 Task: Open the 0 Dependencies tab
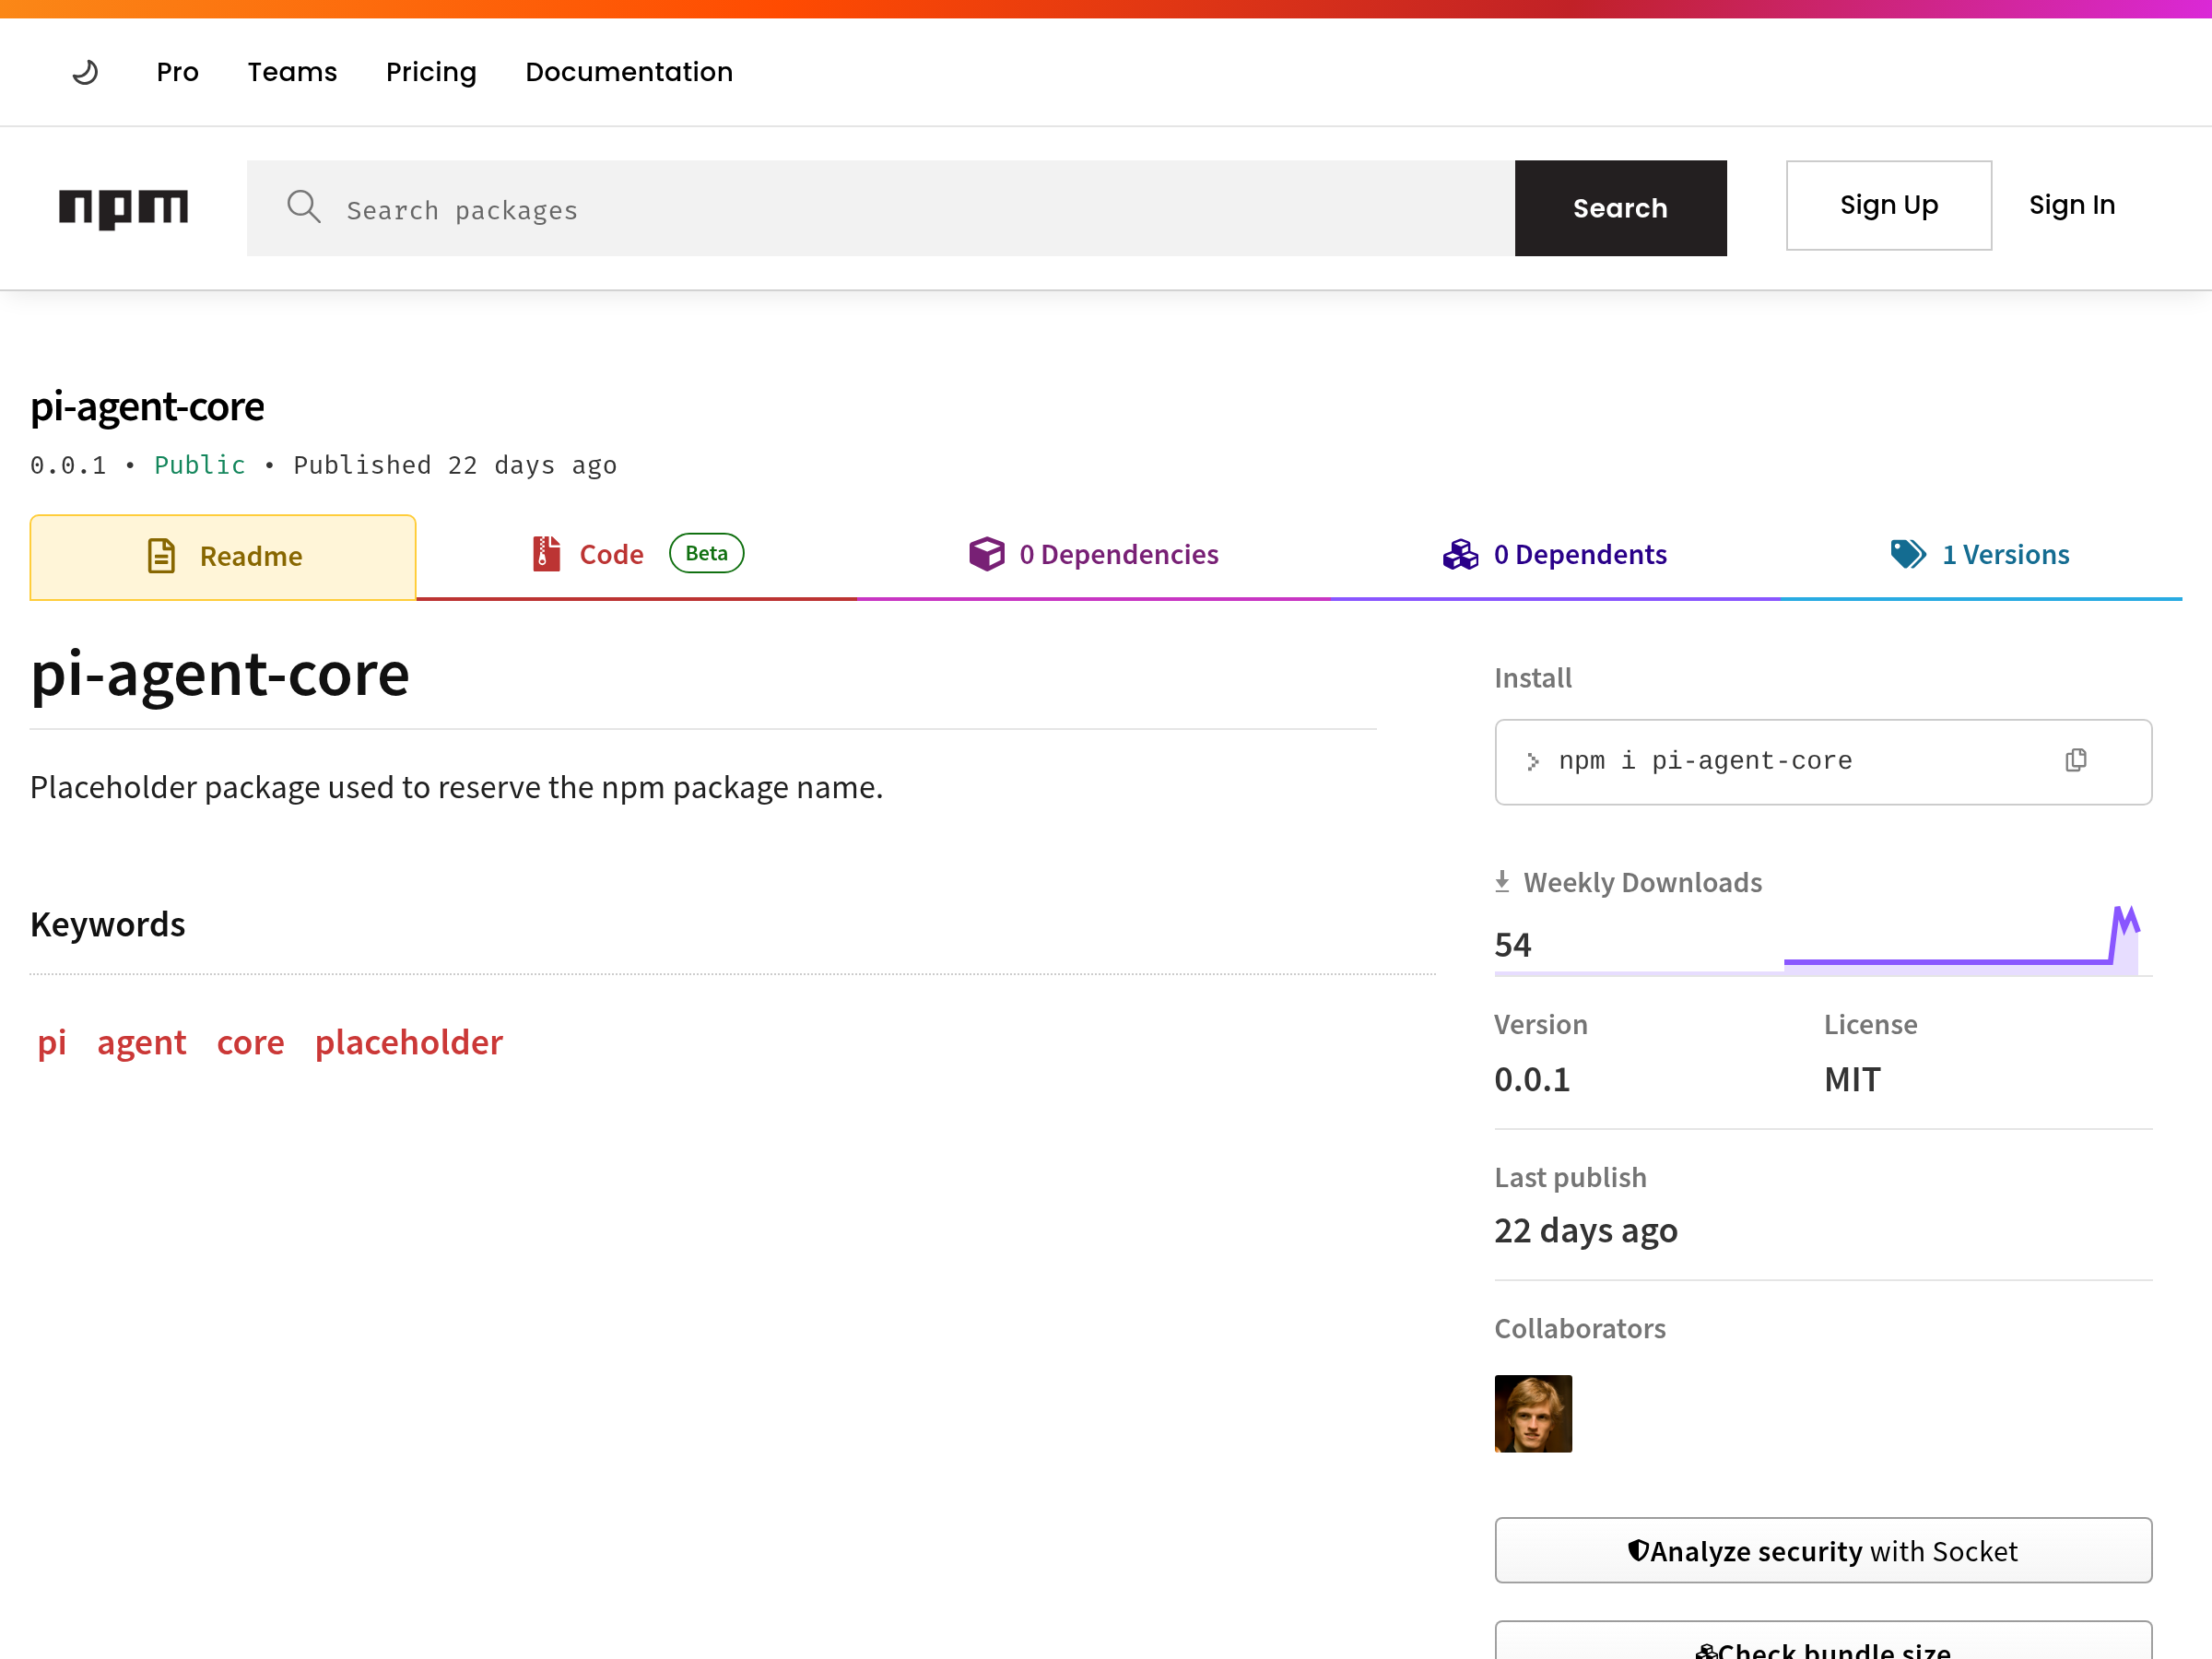click(x=1093, y=555)
